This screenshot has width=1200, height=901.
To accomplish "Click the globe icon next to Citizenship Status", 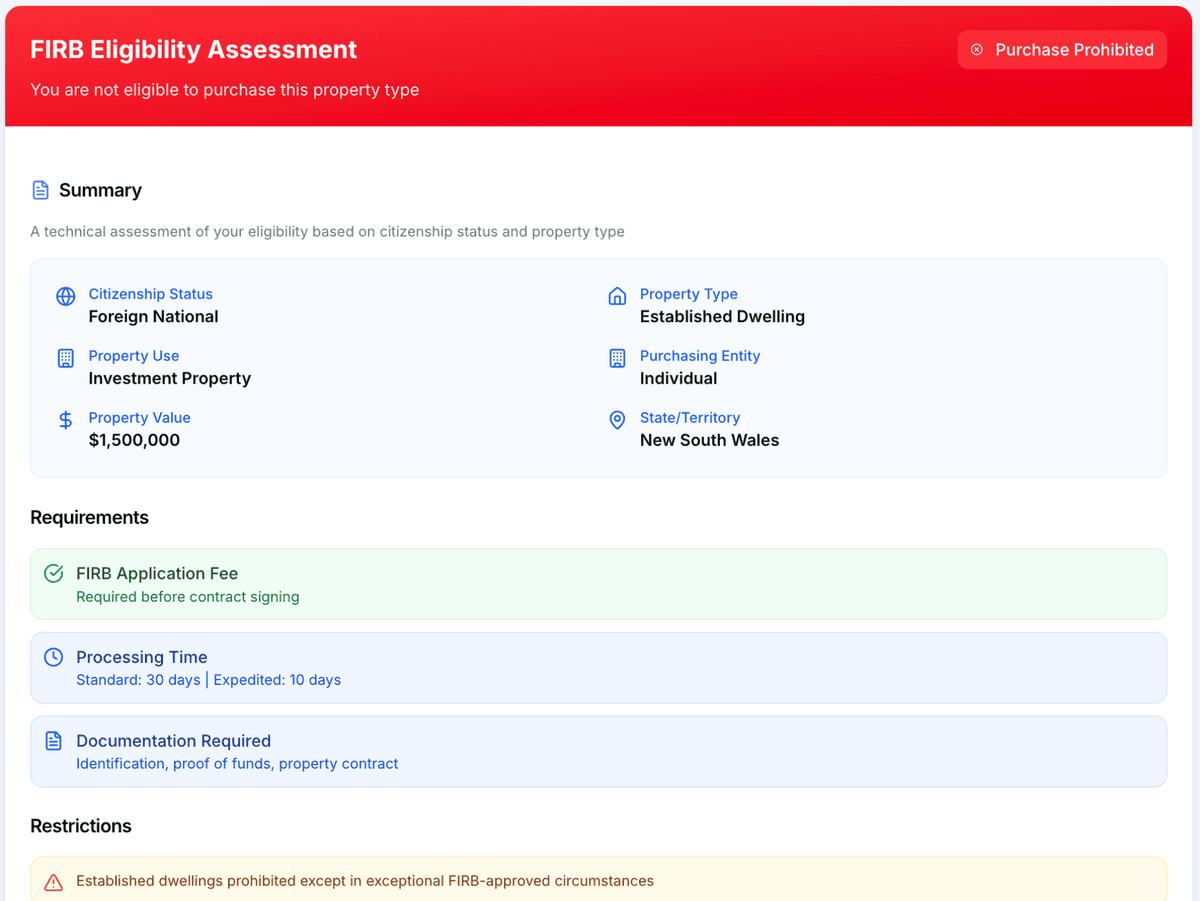I will click(x=66, y=296).
